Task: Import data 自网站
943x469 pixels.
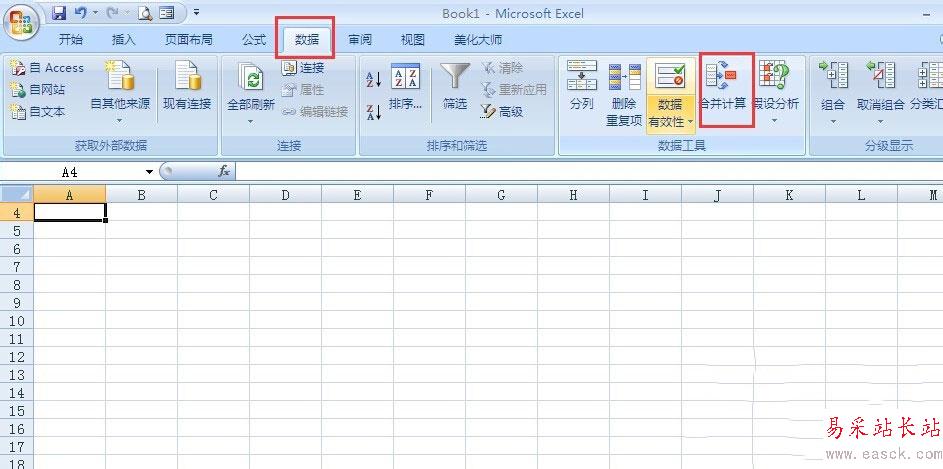Action: pos(38,90)
